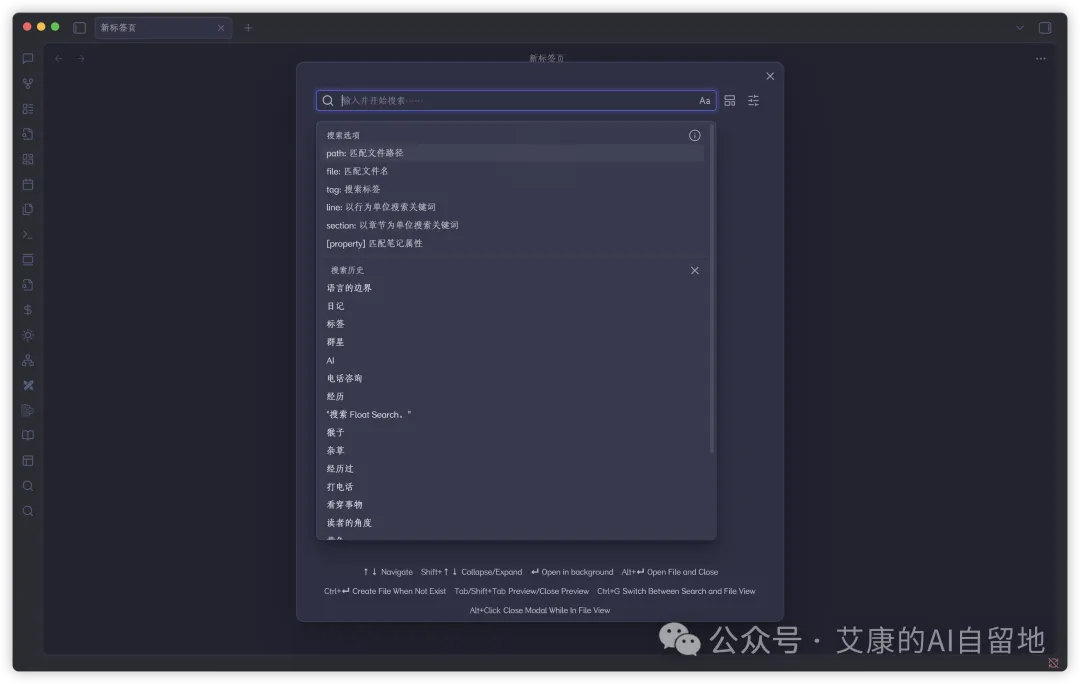Image resolution: width=1080 pixels, height=684 pixels.
Task: Add a new tab with the plus button
Action: click(248, 28)
